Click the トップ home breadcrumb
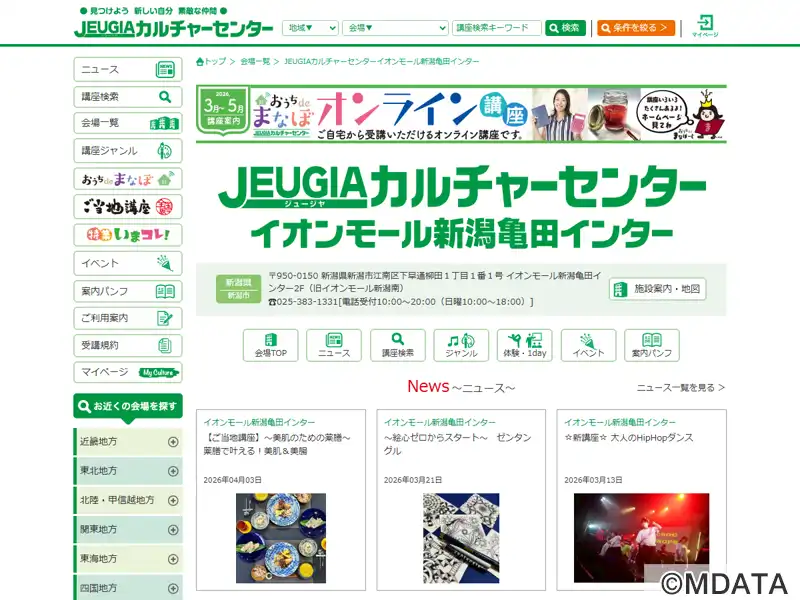This screenshot has width=800, height=600. coord(211,61)
